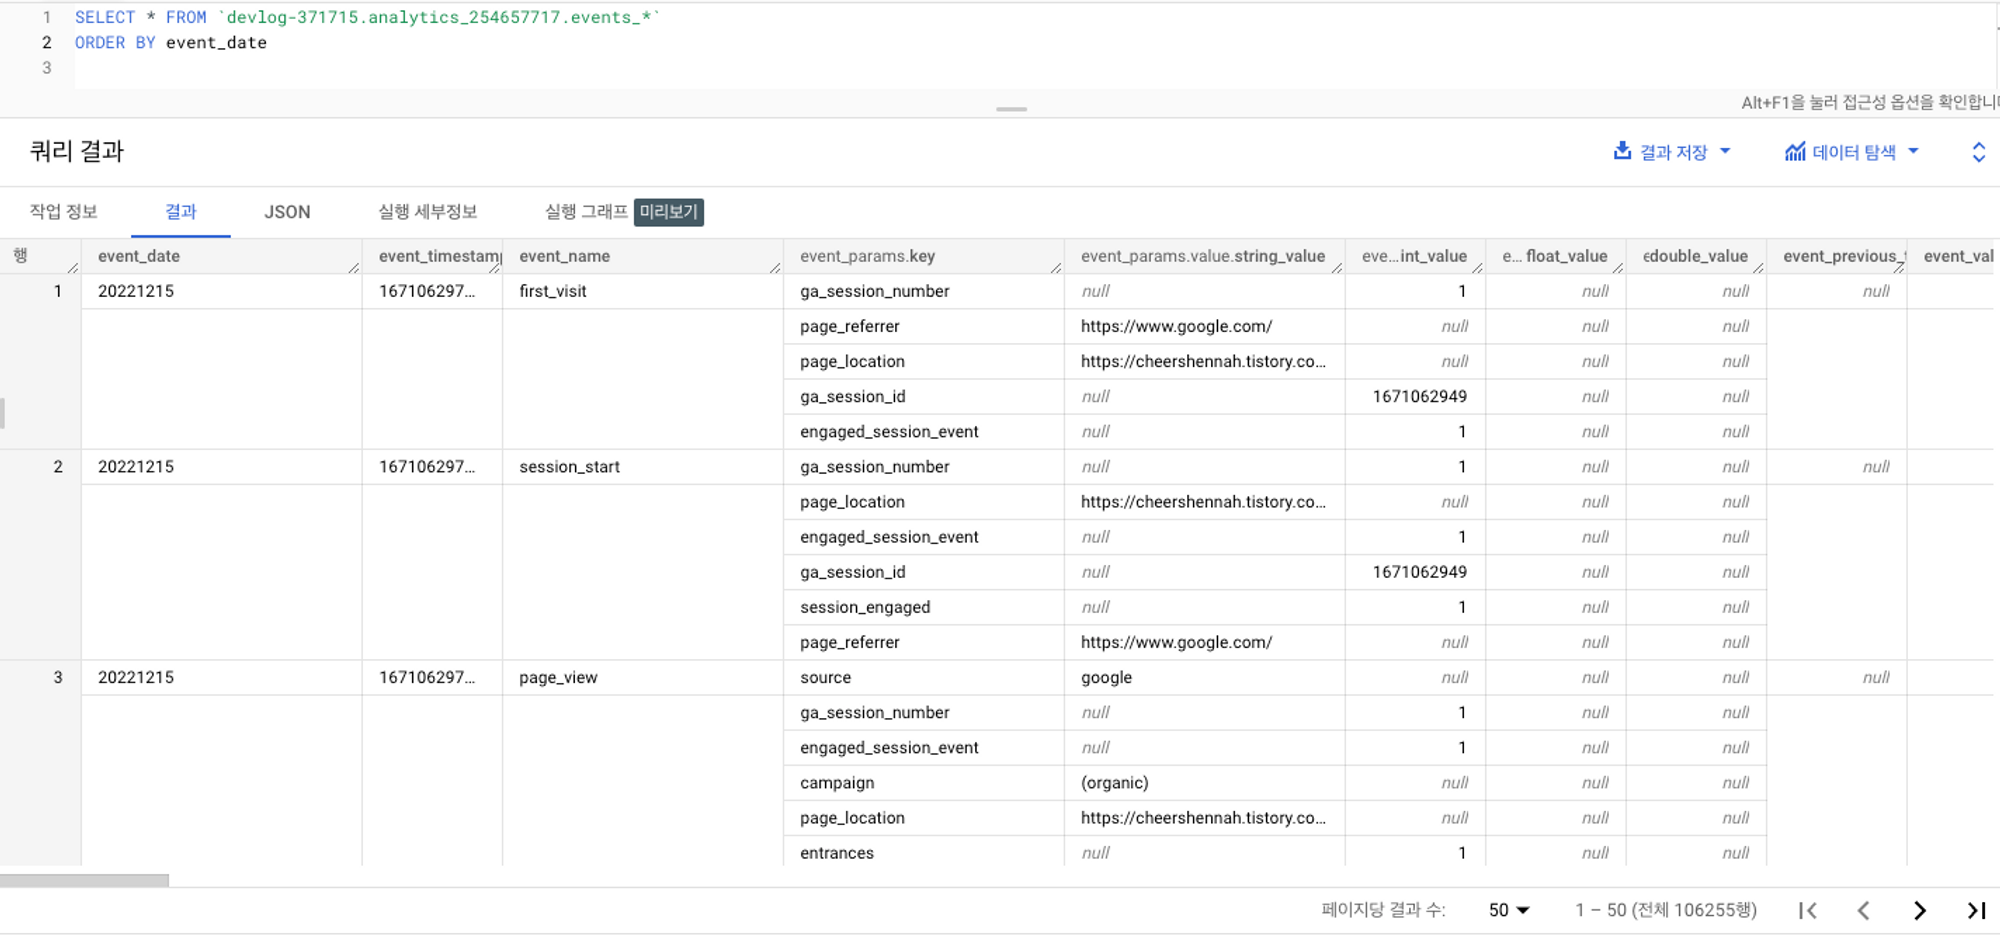Open the 데이터 탐색 dropdown arrow

(x=1913, y=151)
